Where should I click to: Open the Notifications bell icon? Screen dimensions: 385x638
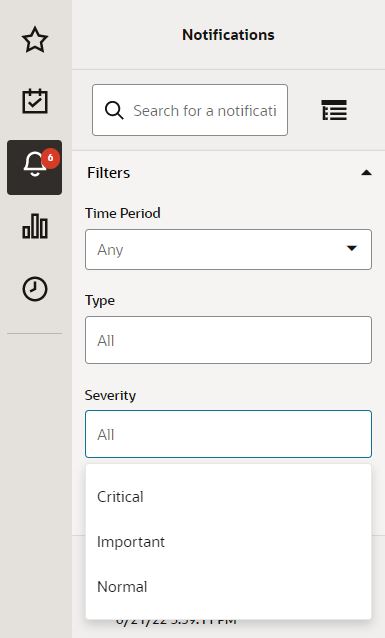click(x=35, y=168)
